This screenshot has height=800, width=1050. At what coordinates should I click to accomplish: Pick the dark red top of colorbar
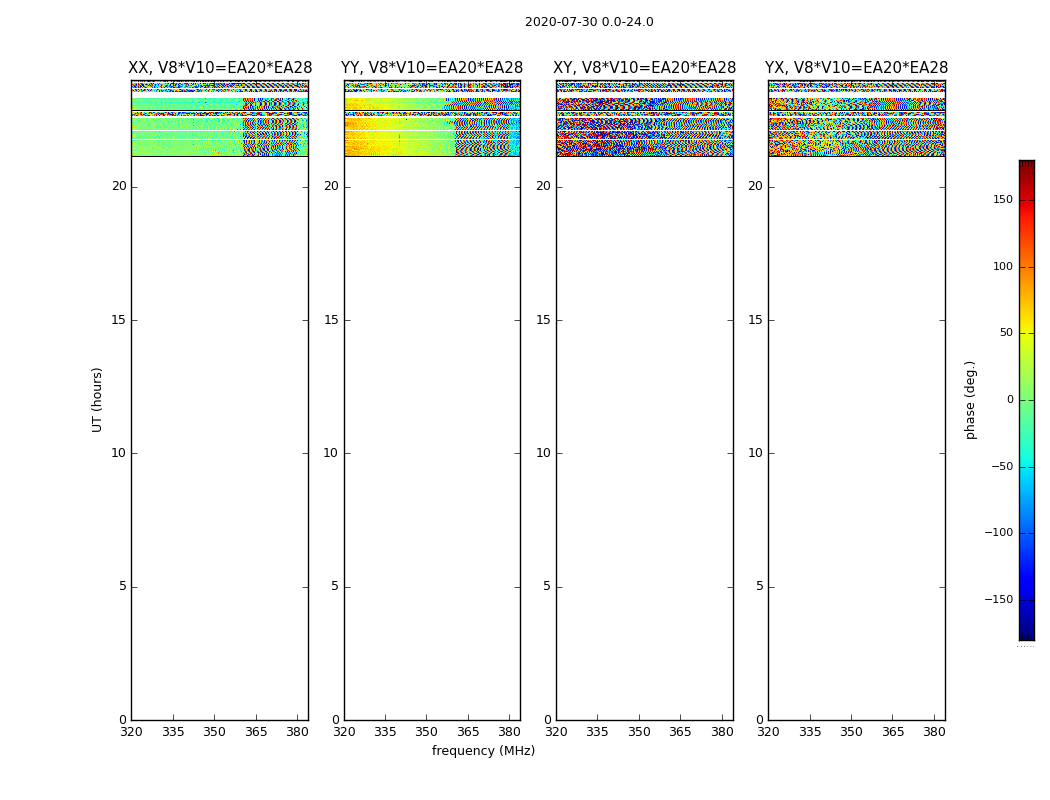[1026, 165]
